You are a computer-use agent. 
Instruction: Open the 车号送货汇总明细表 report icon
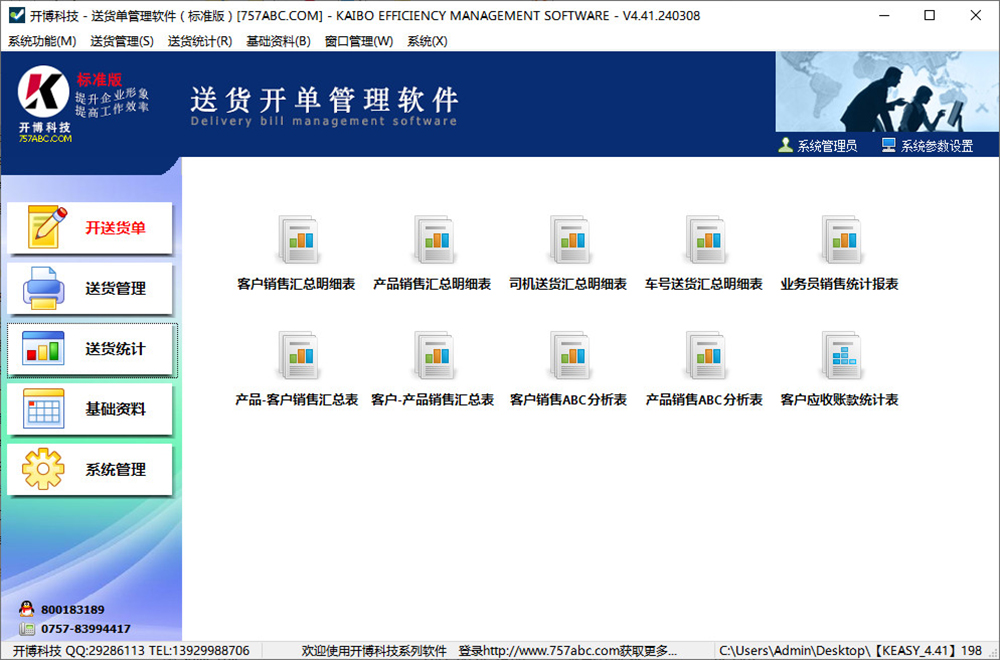tap(705, 239)
